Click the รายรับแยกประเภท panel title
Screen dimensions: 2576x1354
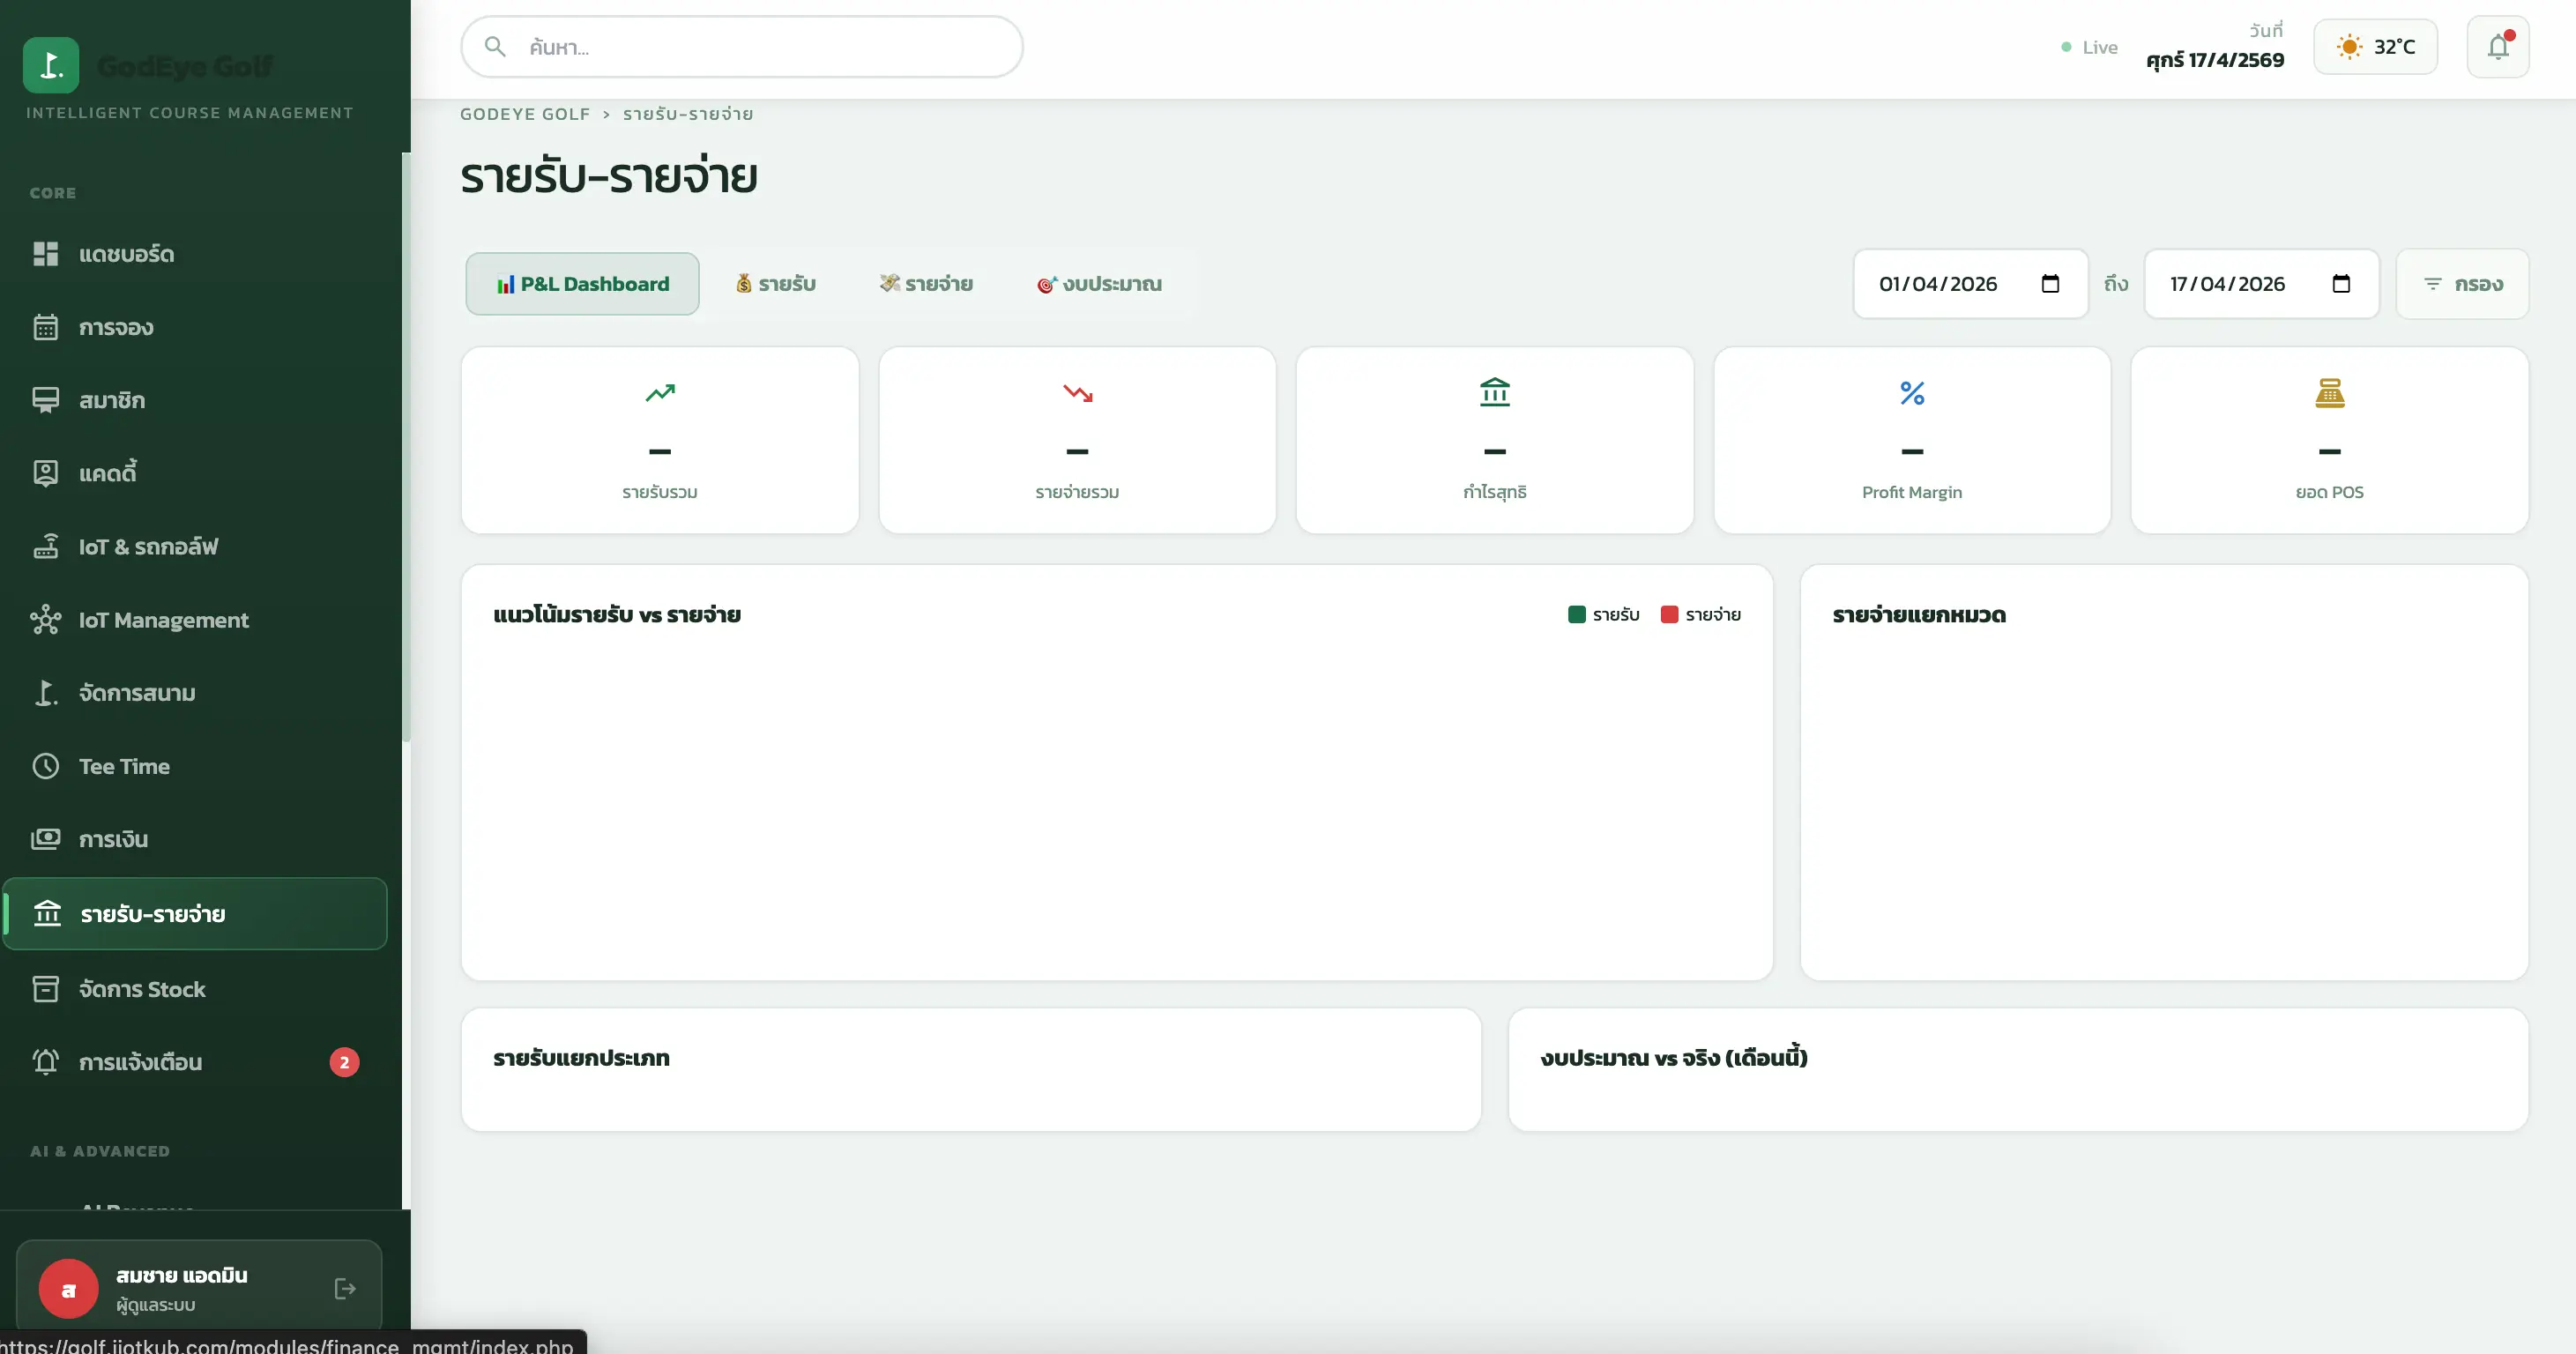[x=581, y=1058]
